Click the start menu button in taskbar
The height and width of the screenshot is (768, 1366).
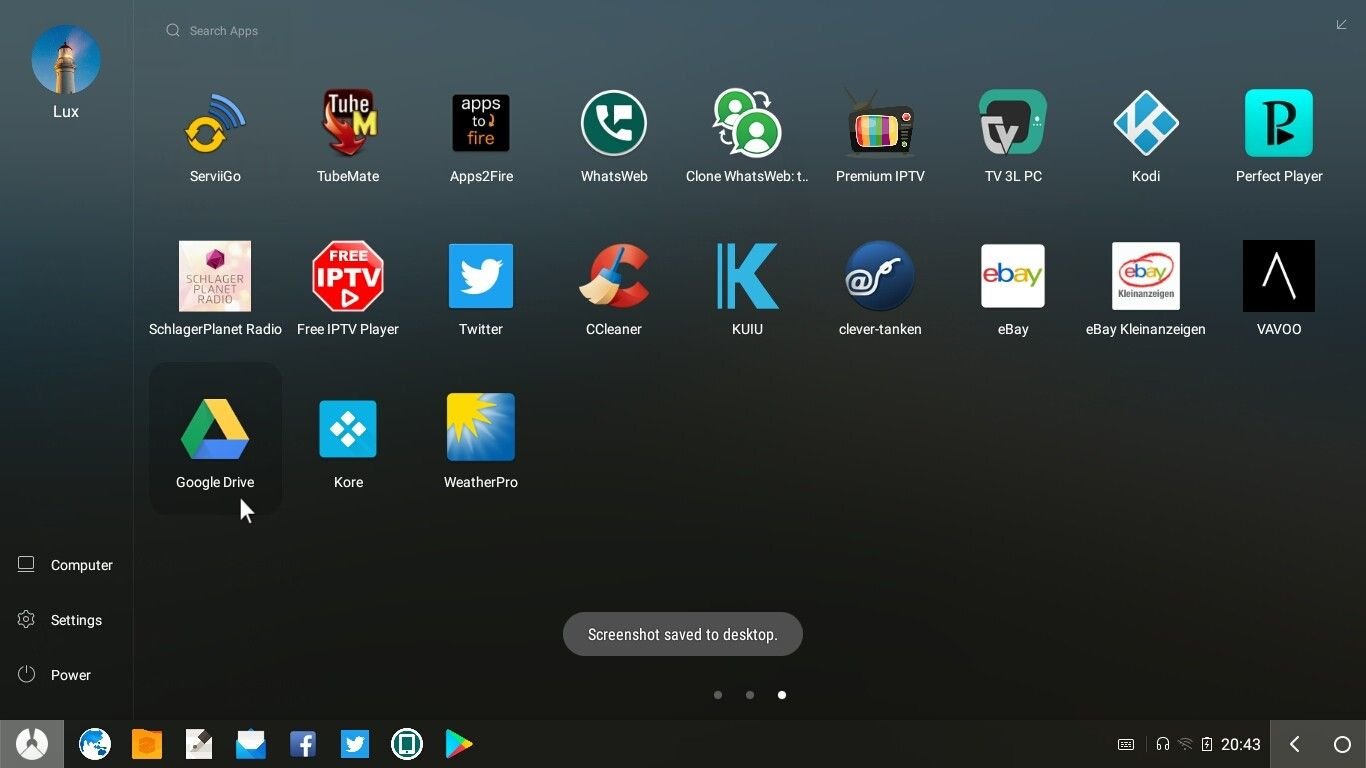coord(32,744)
